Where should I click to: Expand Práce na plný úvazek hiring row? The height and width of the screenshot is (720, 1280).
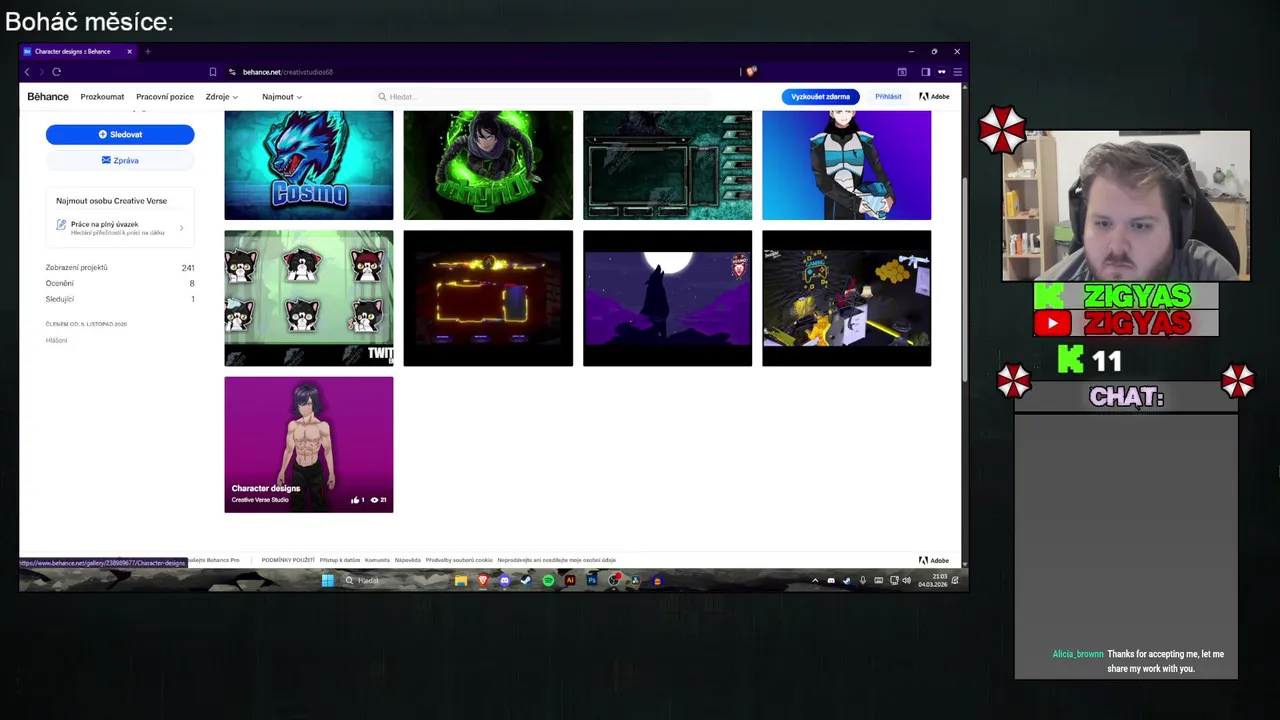120,228
